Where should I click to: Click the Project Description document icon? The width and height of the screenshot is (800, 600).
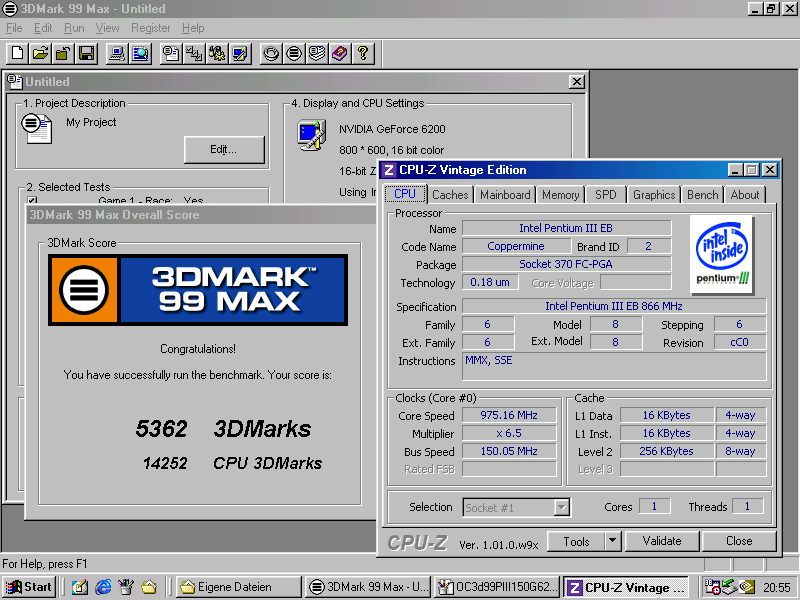[36, 129]
